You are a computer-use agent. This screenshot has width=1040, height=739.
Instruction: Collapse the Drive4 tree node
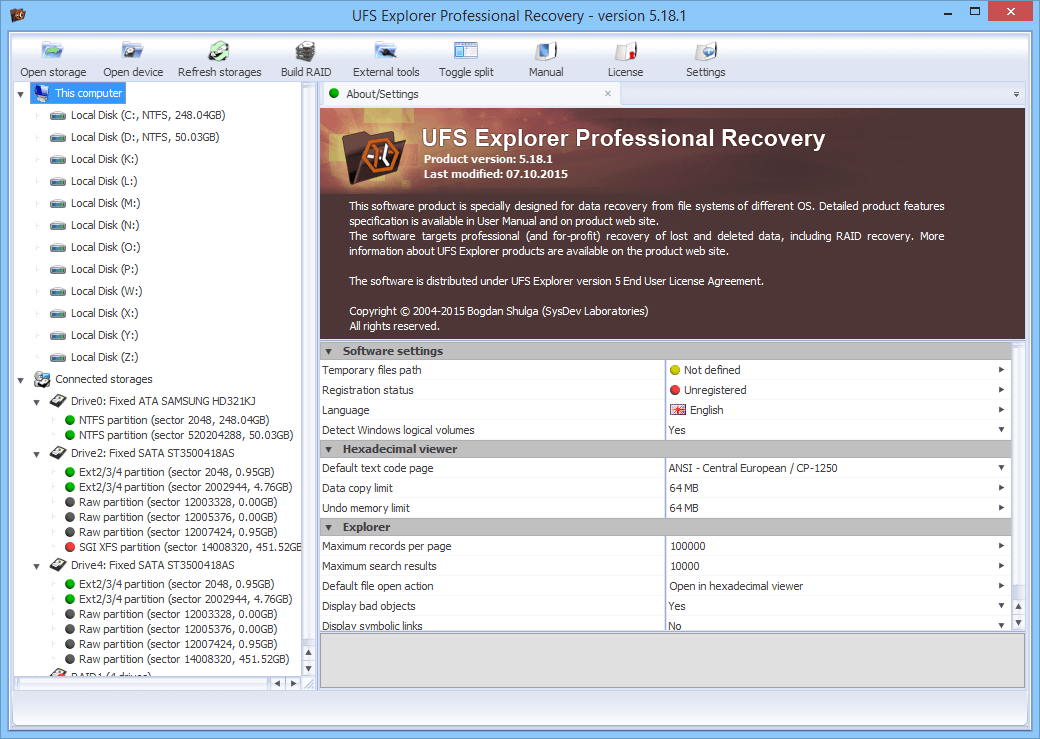coord(37,567)
